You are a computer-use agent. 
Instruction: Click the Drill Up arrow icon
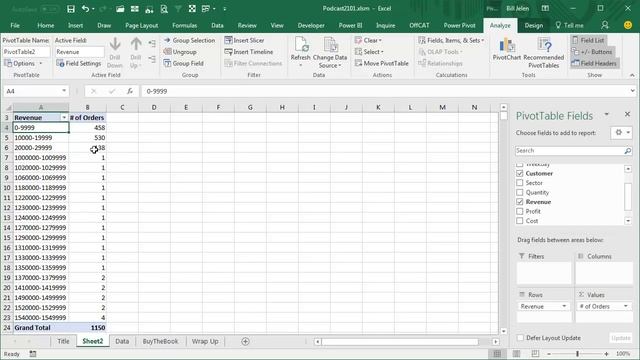click(x=136, y=44)
